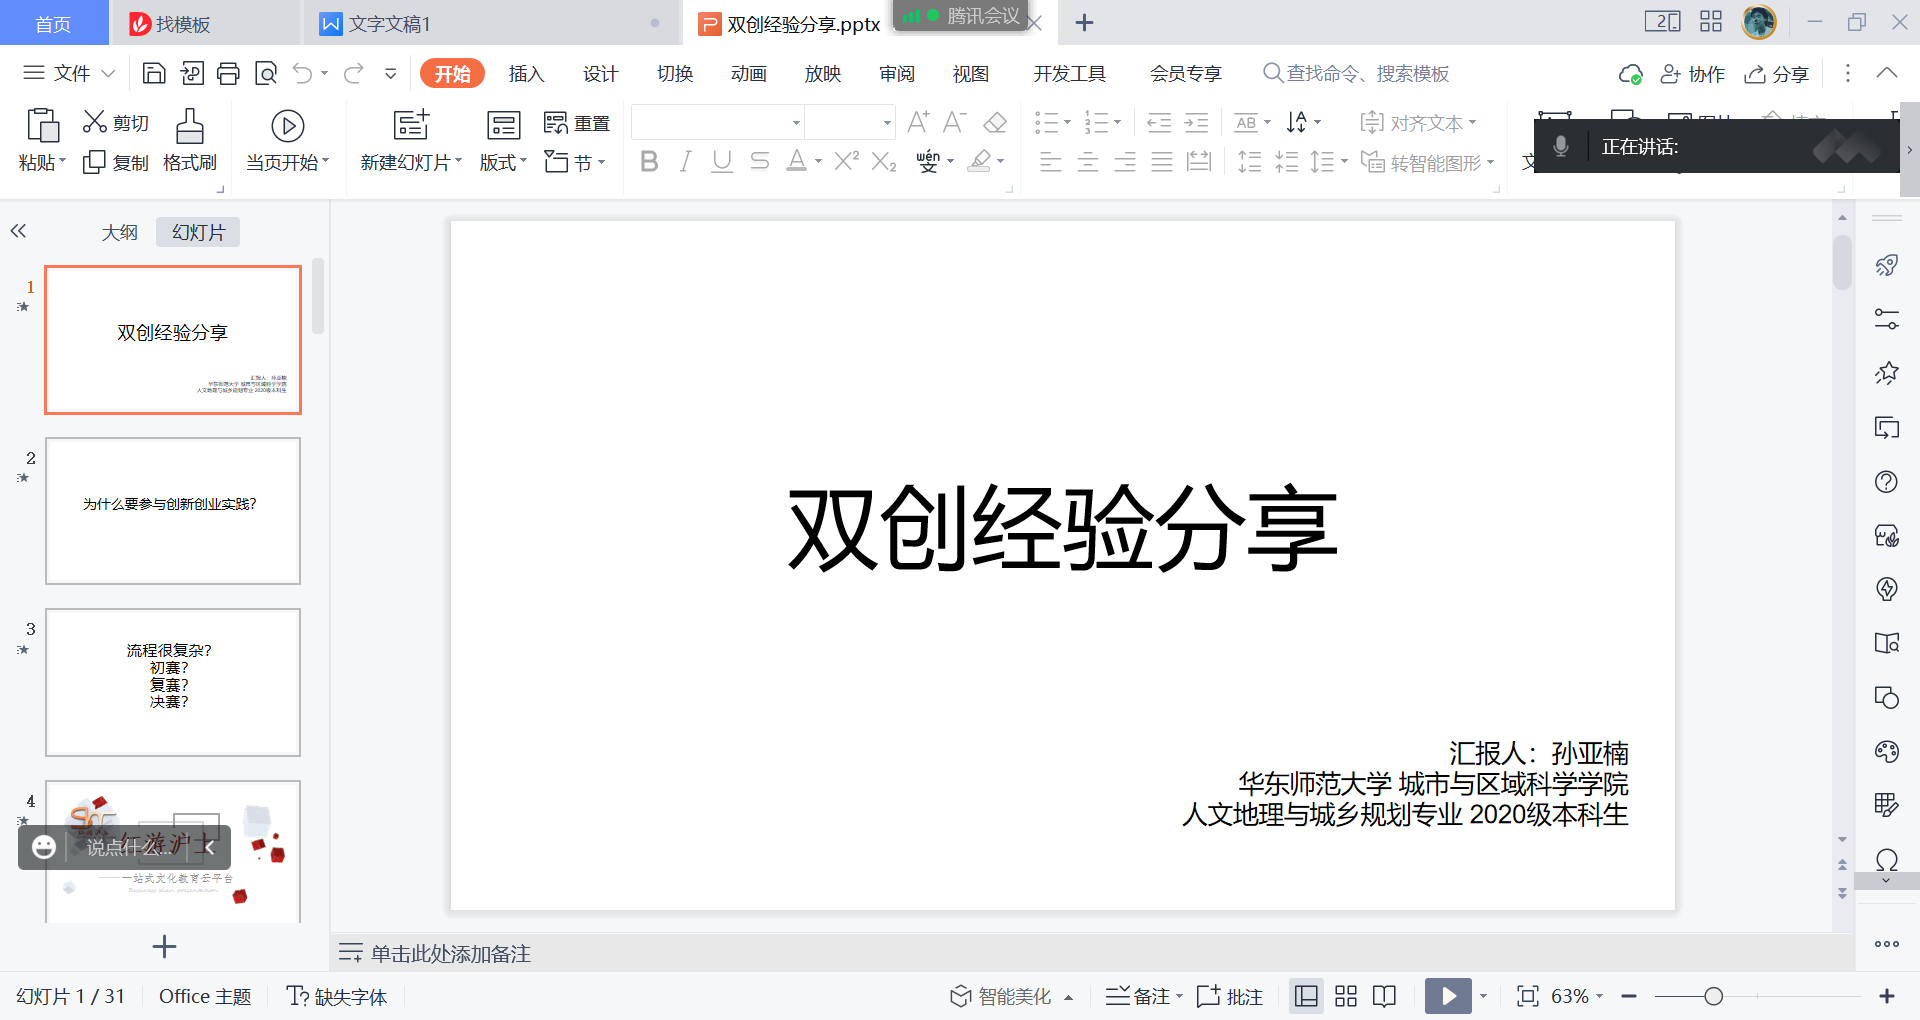
Task: Switch to Slide Sorter grid view
Action: (1346, 996)
